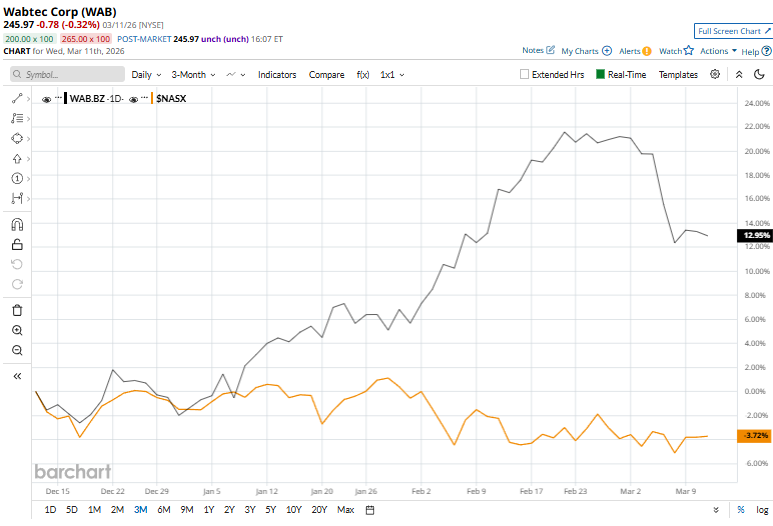Image resolution: width=773 pixels, height=526 pixels.
Task: Select the measure price range tool
Action: pos(17,198)
